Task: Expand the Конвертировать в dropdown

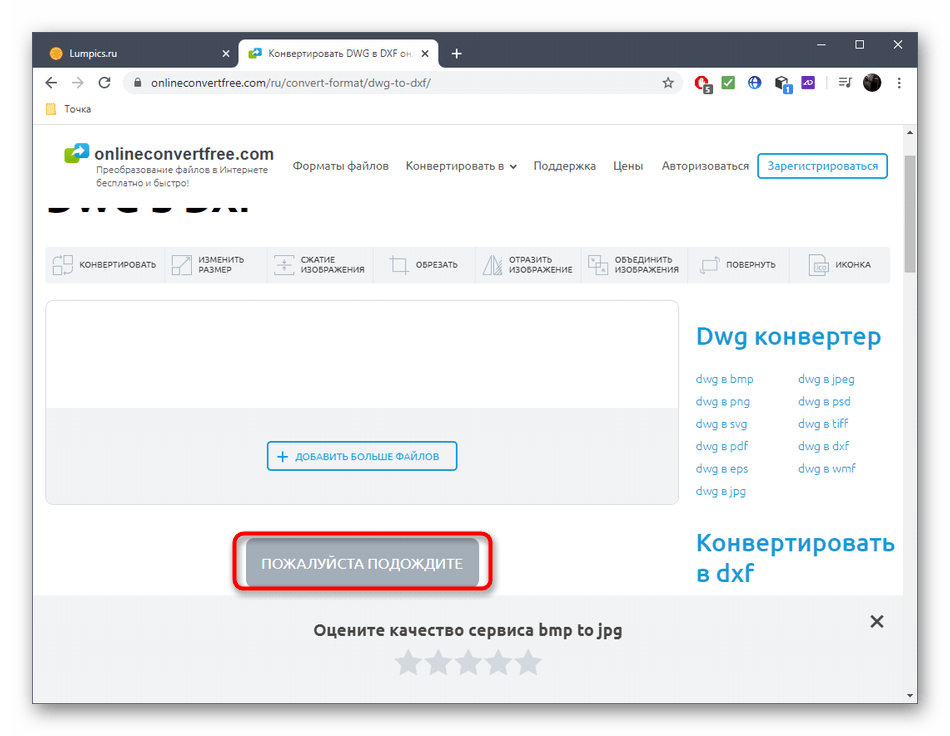Action: tap(460, 166)
